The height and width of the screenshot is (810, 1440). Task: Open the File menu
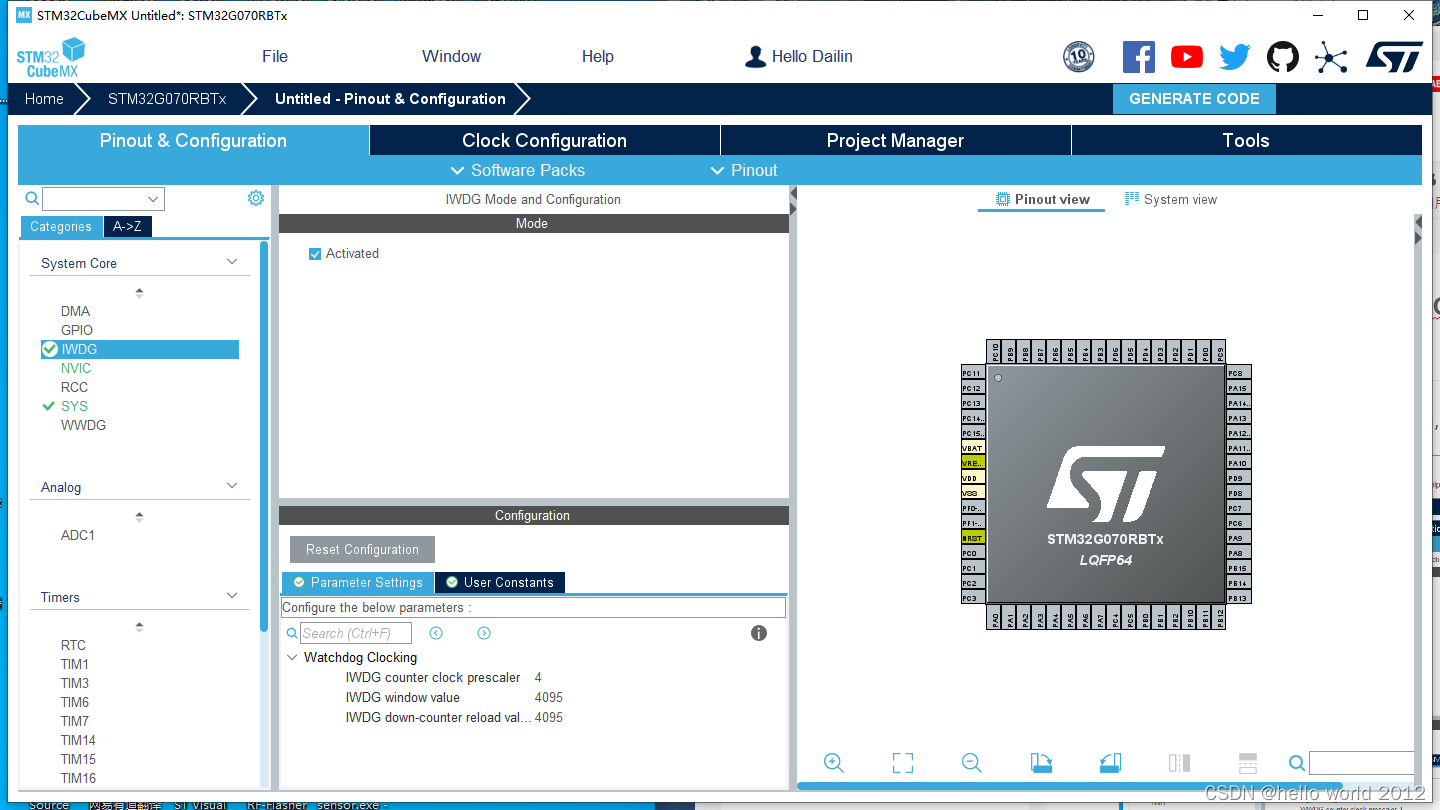tap(275, 57)
